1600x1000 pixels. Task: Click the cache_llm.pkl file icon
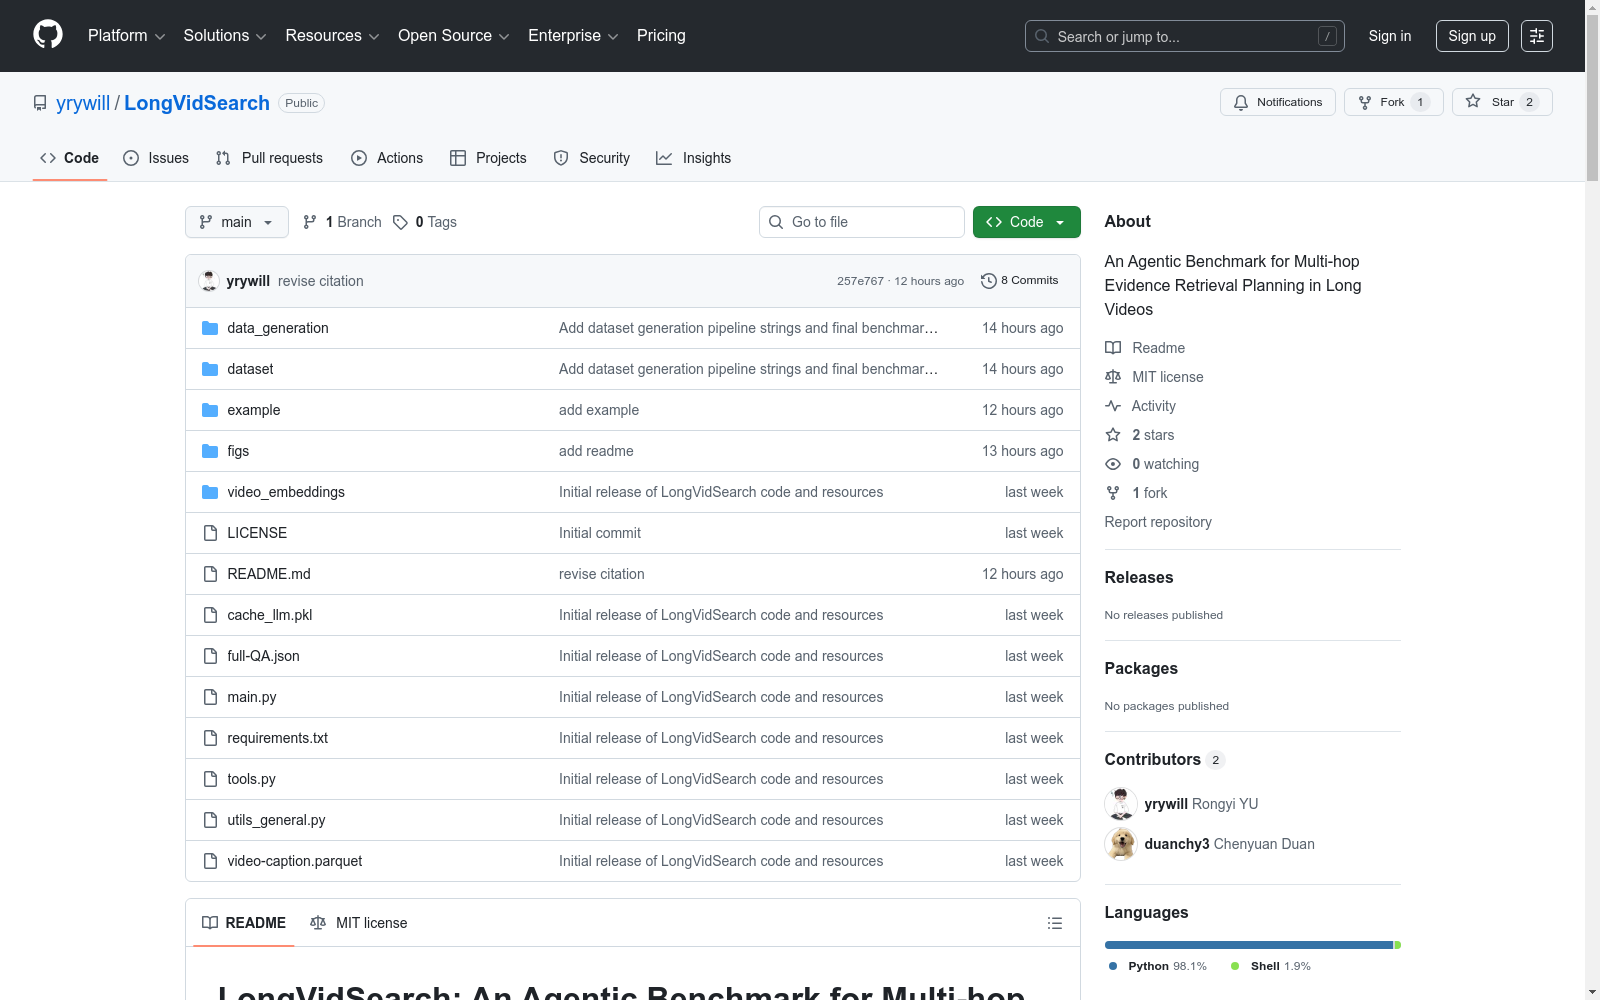tap(210, 615)
